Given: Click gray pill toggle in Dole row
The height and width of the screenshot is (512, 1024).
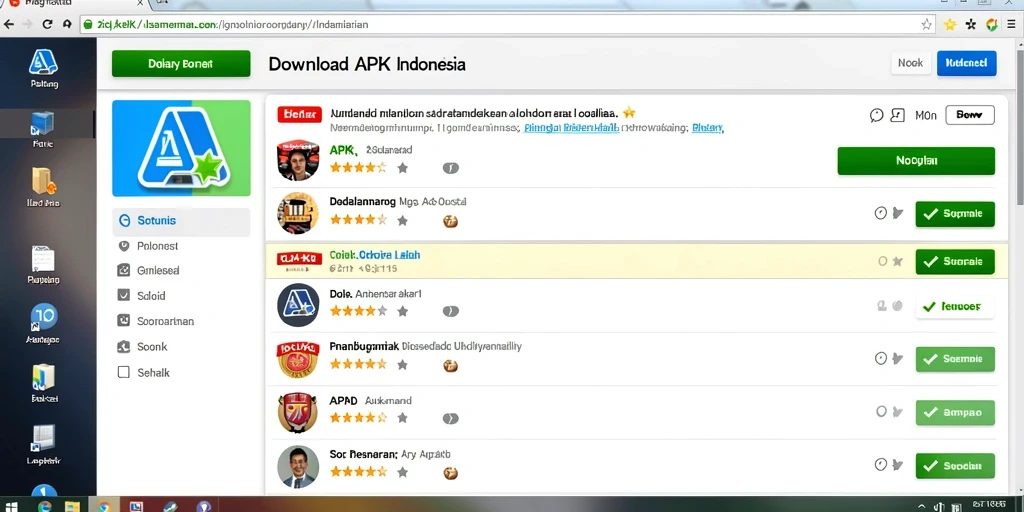Looking at the screenshot, I should [451, 311].
